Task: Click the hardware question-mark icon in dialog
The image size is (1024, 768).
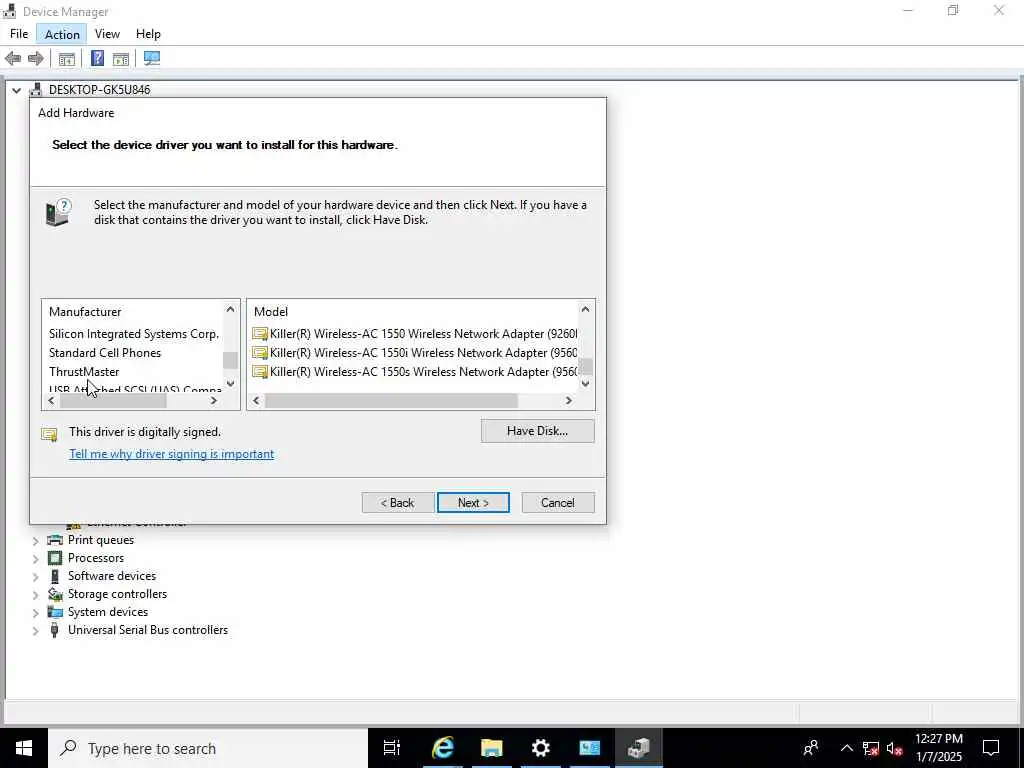Action: click(58, 213)
